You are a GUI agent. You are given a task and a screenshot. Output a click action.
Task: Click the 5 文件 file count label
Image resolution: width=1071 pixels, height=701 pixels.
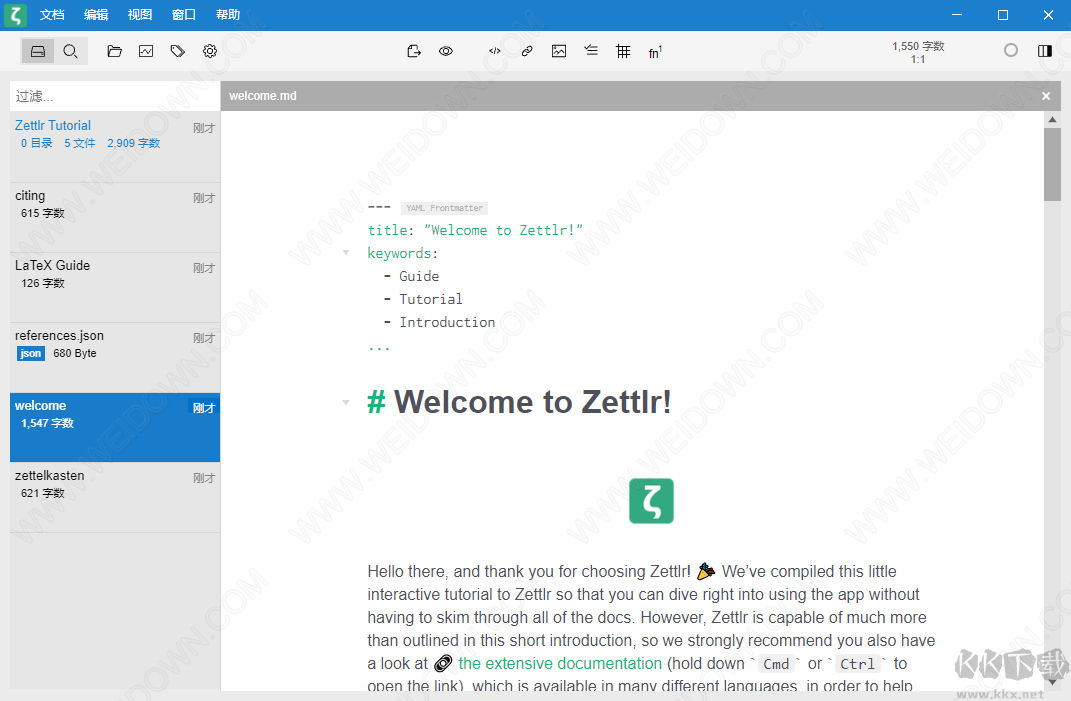(79, 143)
